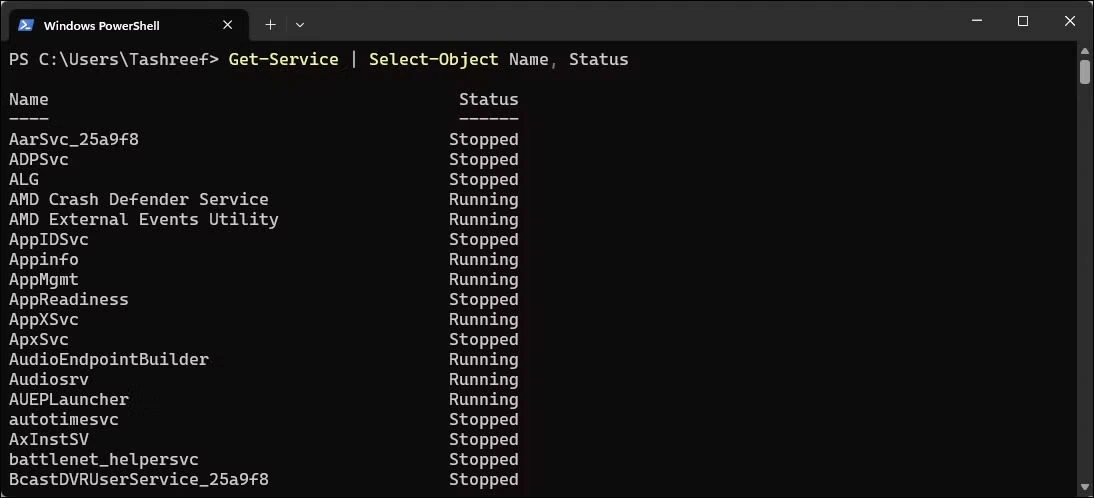Close the Windows PowerShell tab
1094x498 pixels.
(x=227, y=25)
